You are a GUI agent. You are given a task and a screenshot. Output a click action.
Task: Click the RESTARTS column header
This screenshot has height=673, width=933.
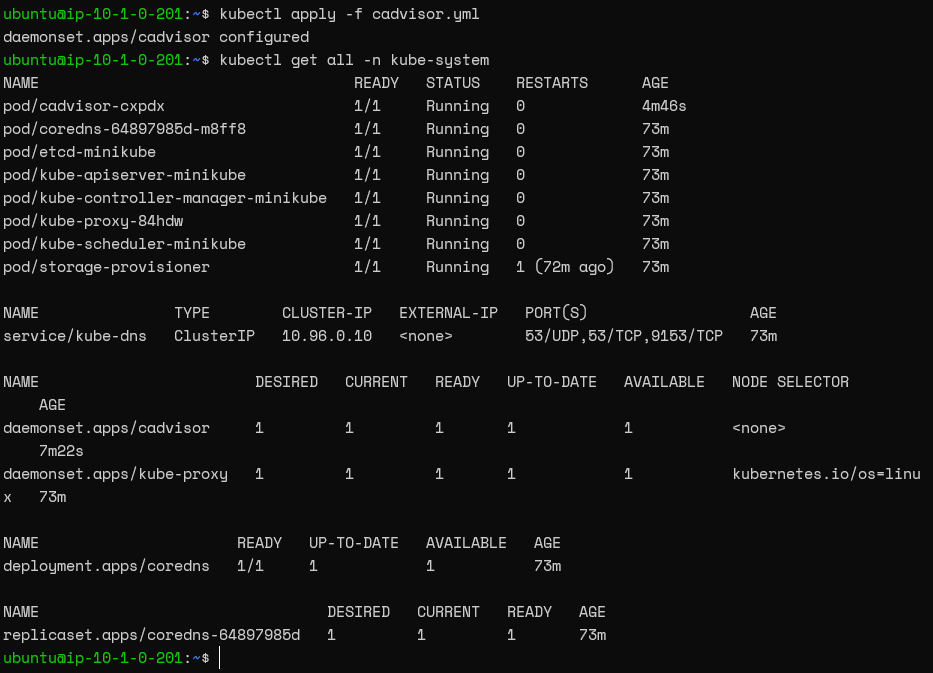[x=552, y=83]
